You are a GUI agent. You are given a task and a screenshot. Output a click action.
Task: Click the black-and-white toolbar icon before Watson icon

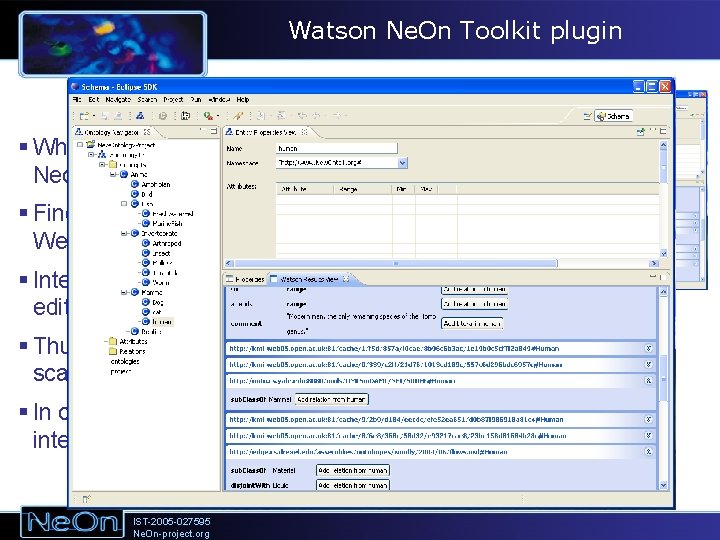pyautogui.click(x=186, y=116)
